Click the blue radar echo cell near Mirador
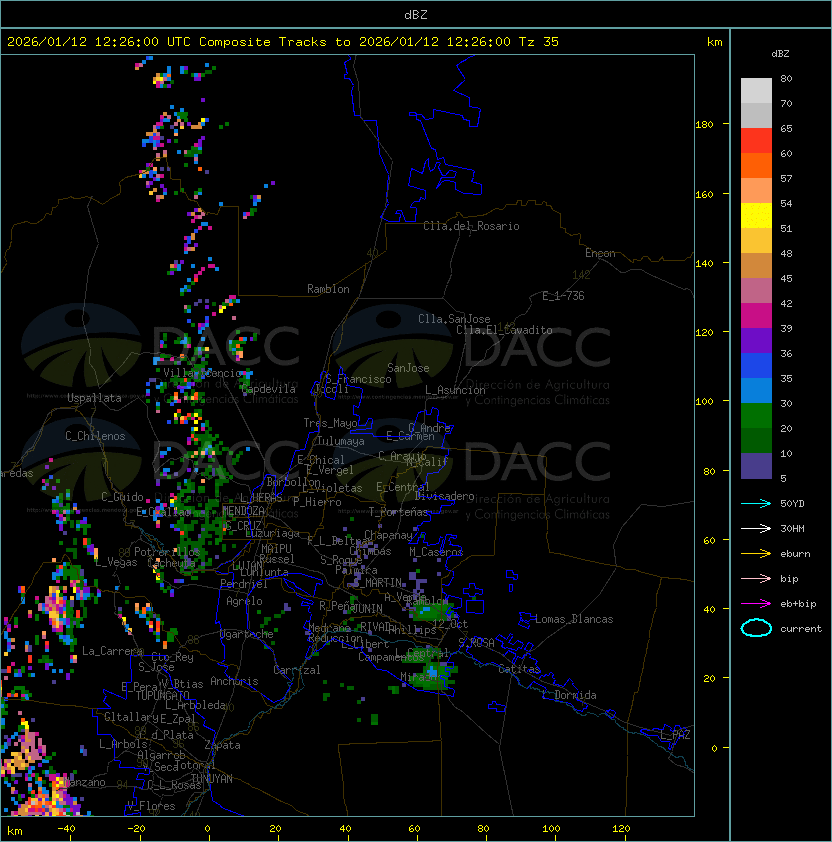 tap(433, 671)
